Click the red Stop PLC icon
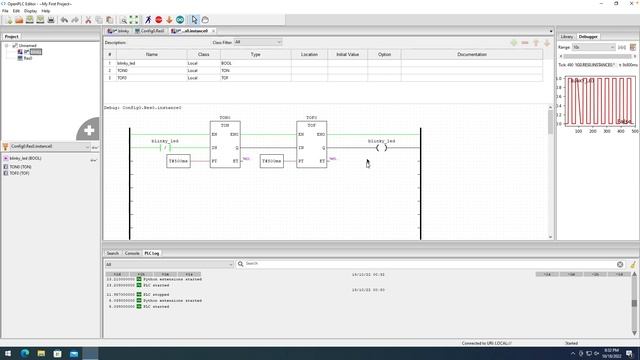Viewport: 640px width, 360px height. pos(158,20)
